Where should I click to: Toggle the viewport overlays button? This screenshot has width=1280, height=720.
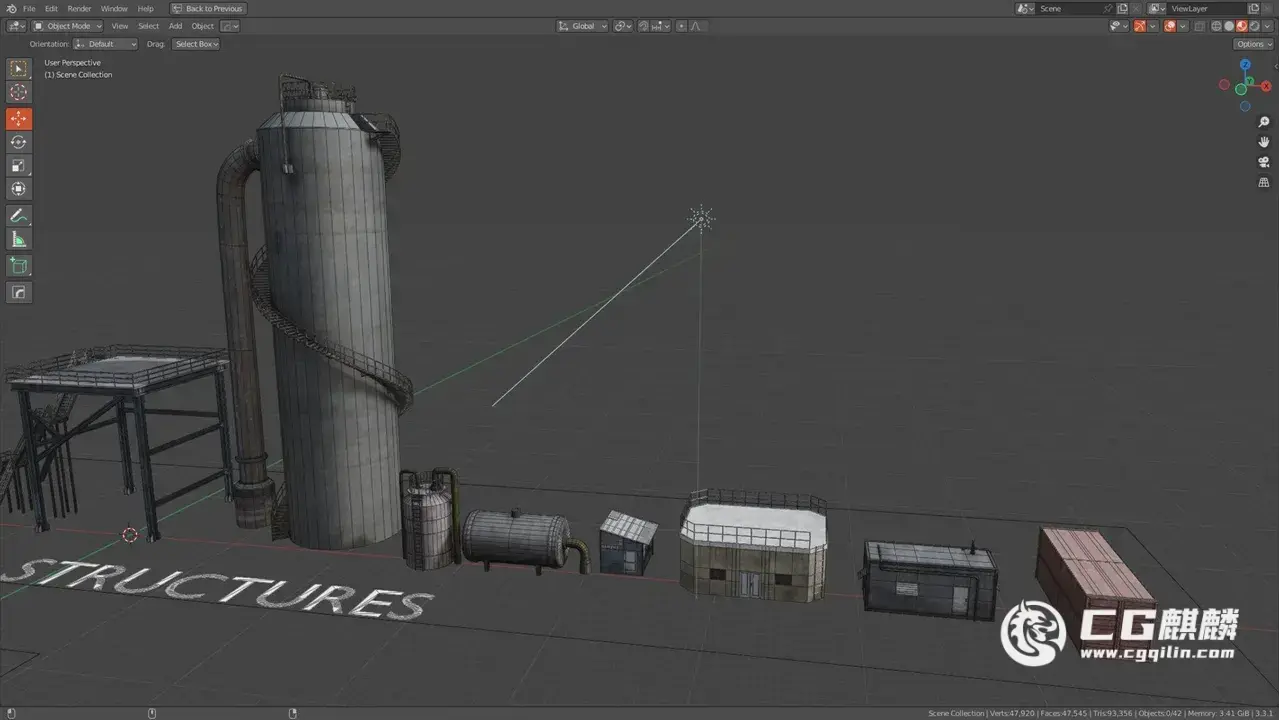(x=1170, y=26)
